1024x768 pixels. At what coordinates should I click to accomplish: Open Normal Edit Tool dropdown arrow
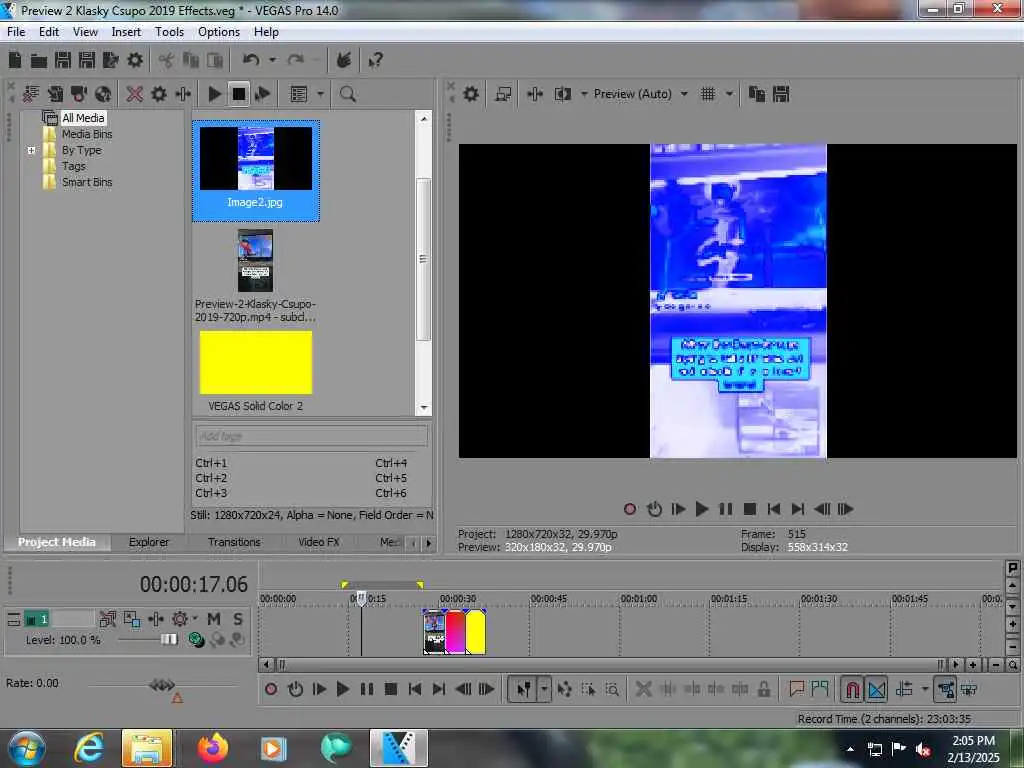click(x=544, y=690)
